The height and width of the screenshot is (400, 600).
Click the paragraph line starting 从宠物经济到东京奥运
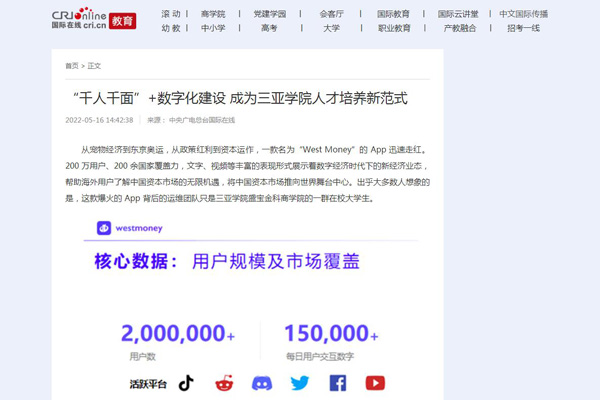[254, 150]
